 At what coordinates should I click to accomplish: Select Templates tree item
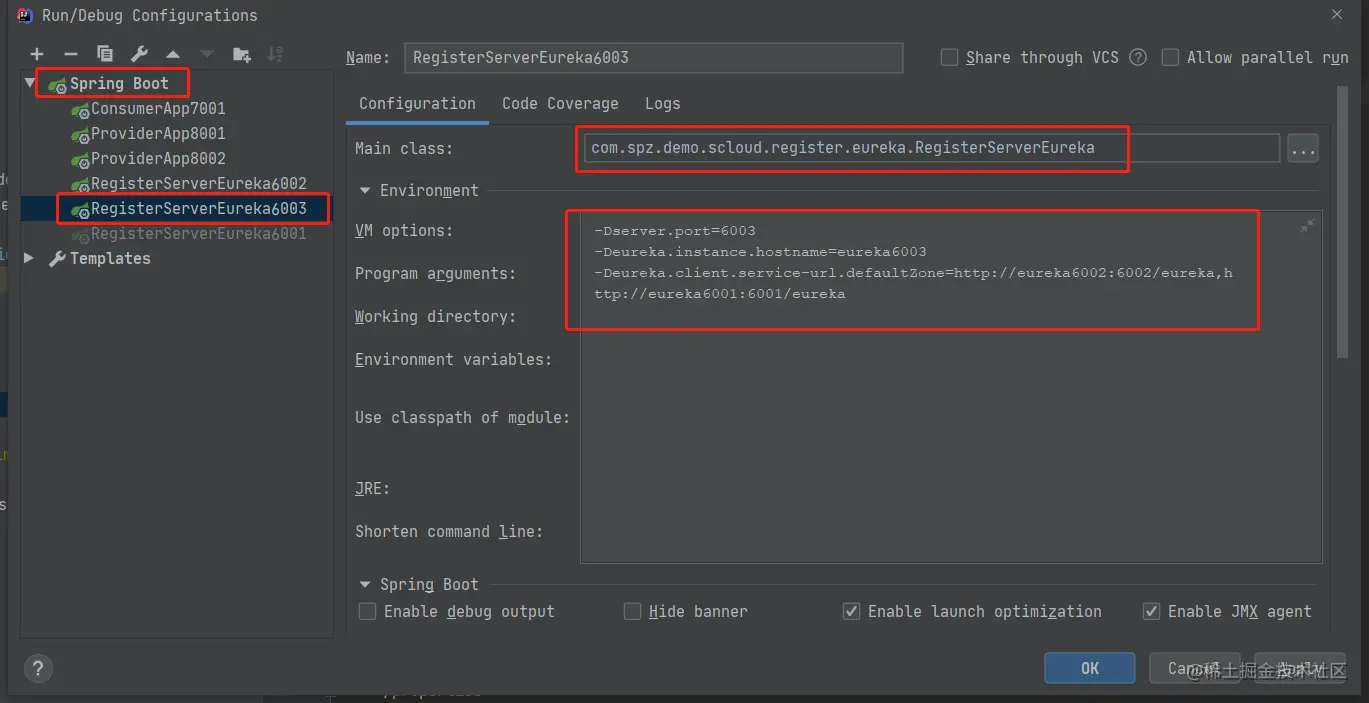110,258
